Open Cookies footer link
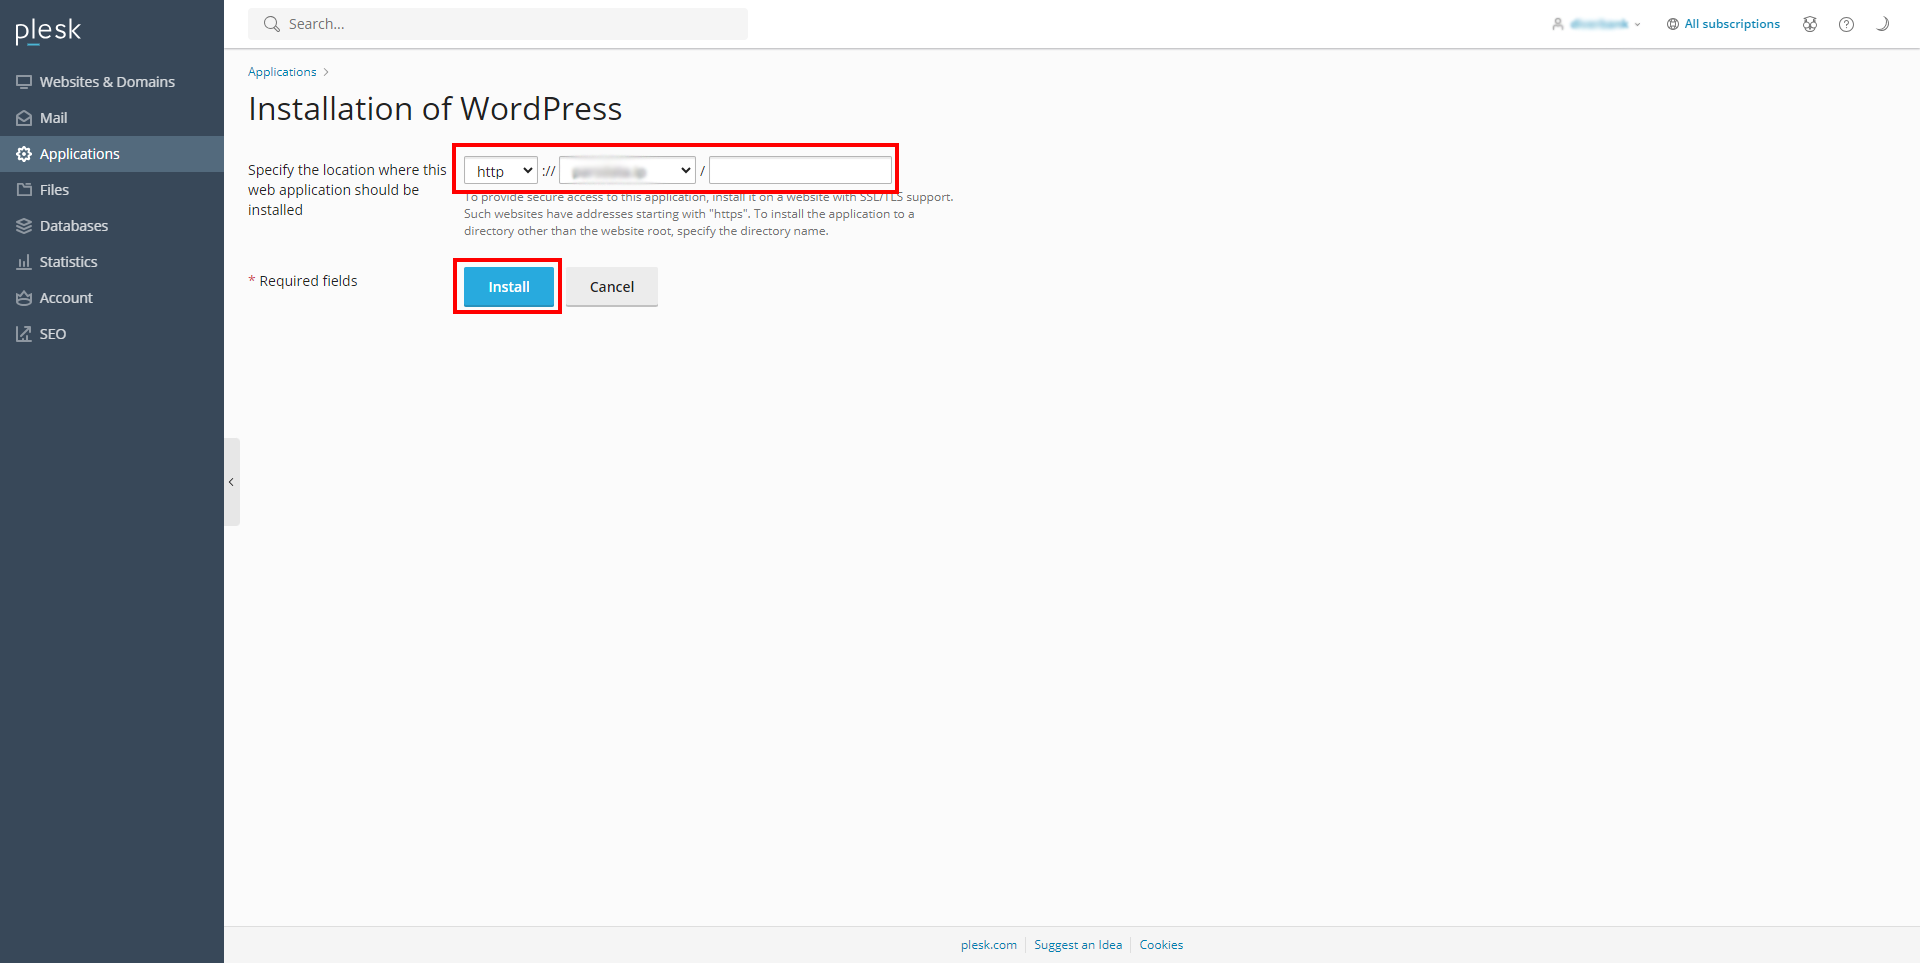 (1161, 945)
